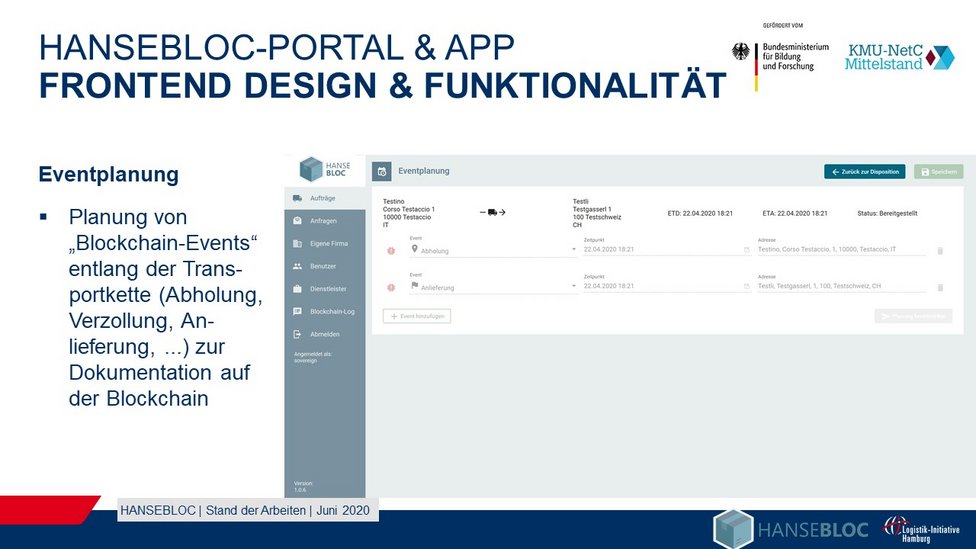Log out via Abmelden

click(325, 334)
